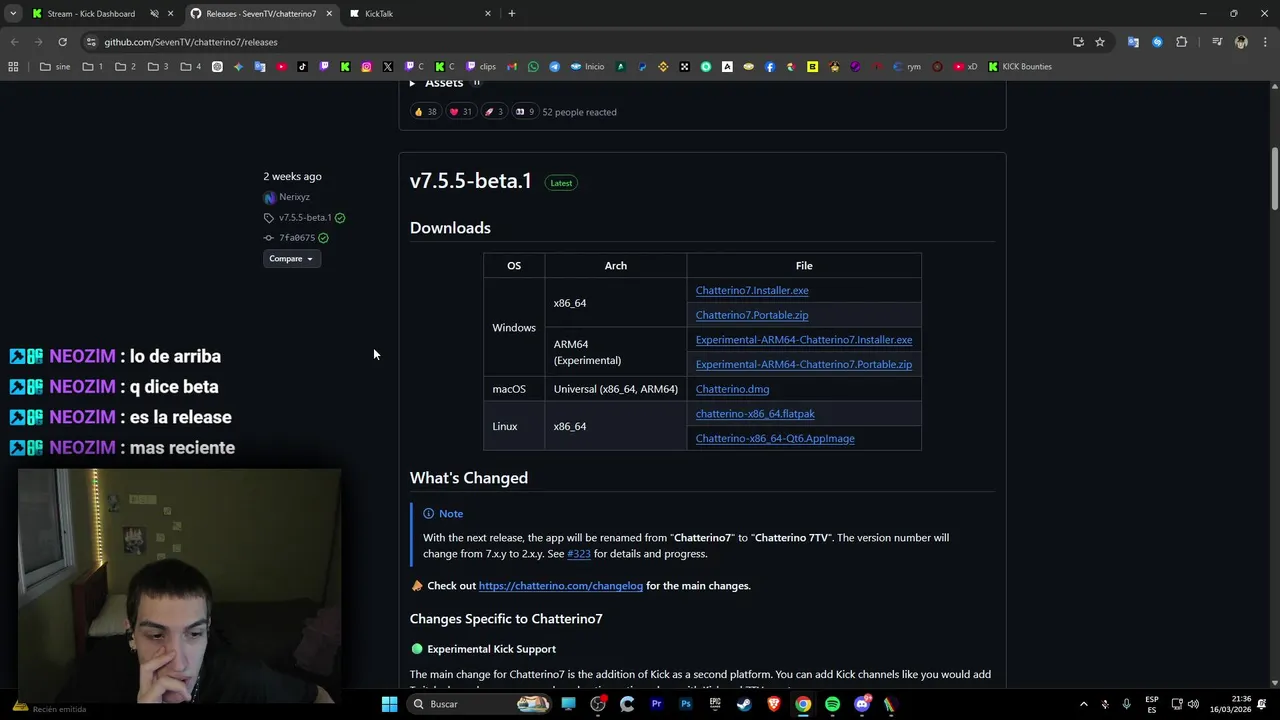Open the TikTok bookmark icon
The image size is (1280, 720).
pyautogui.click(x=302, y=67)
